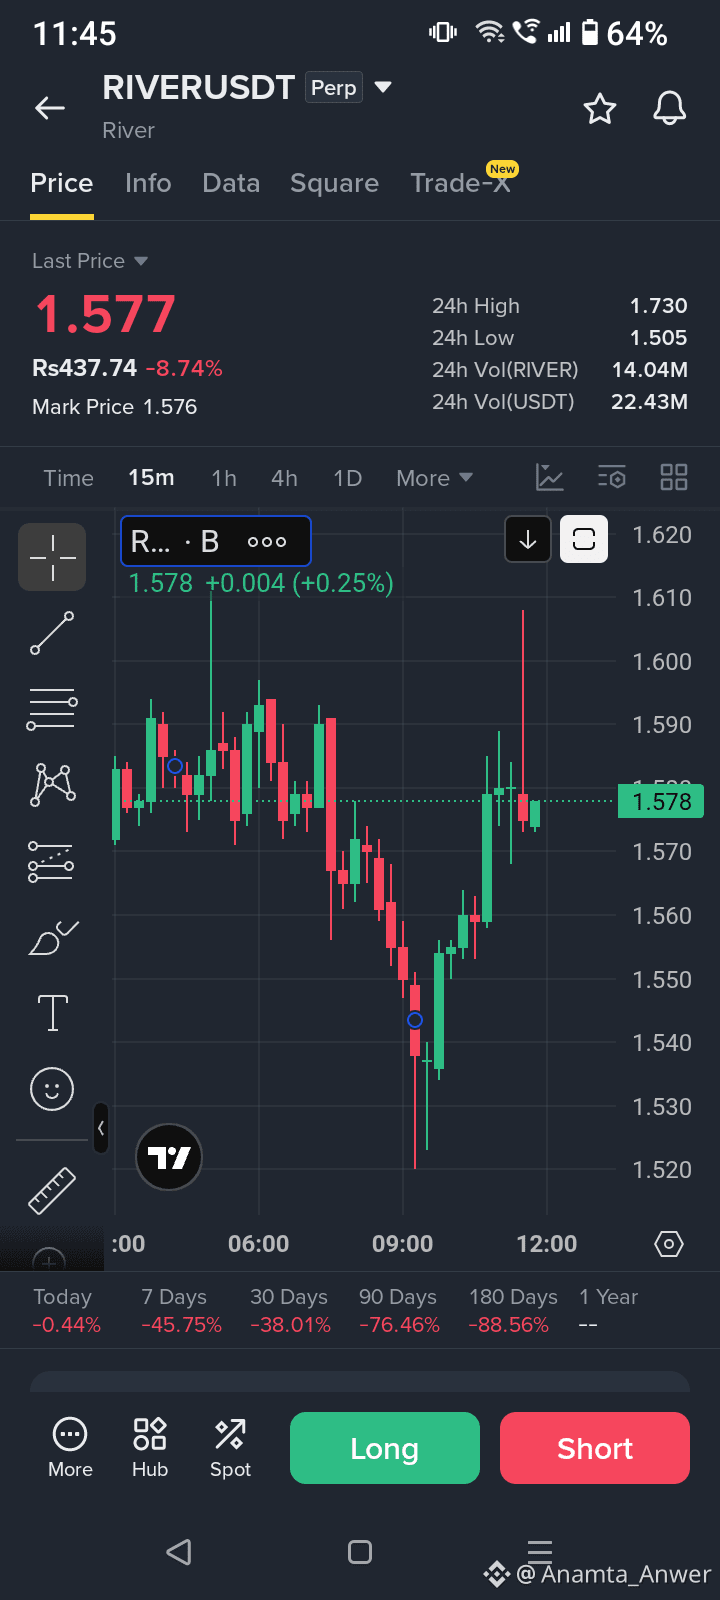
Task: Click the 7 Days -45.75% performance
Action: (181, 1310)
